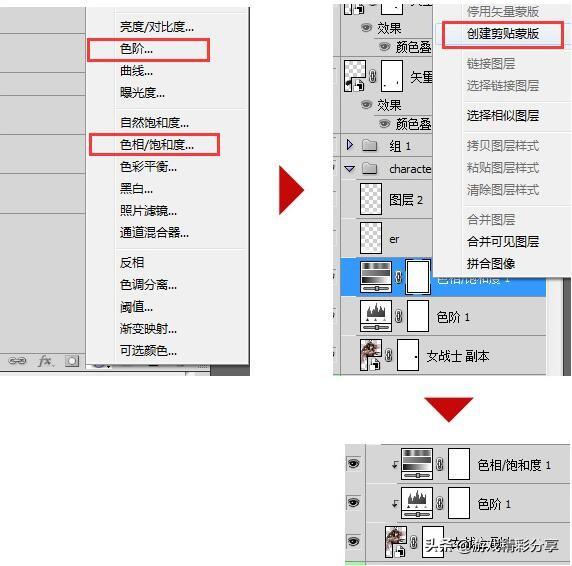This screenshot has height=566, width=572.
Task: Click the checkered thumbnail of the 矢量 layer
Action: click(355, 76)
